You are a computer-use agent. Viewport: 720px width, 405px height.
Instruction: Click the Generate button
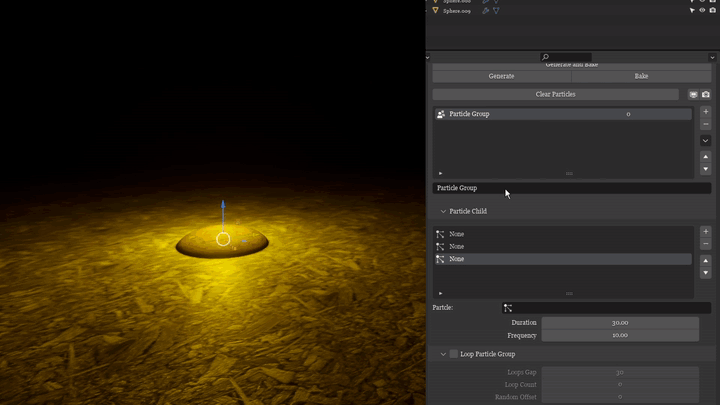[x=501, y=76]
